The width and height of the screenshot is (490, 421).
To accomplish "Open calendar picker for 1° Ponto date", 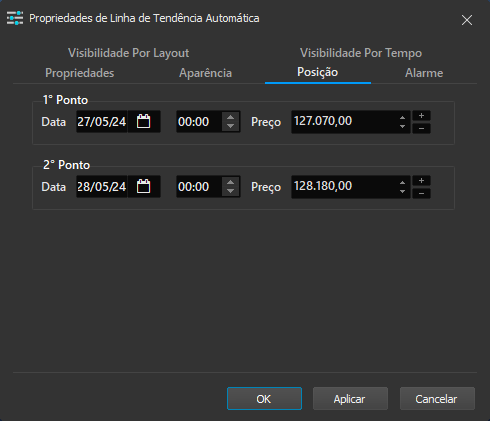I will click(x=144, y=121).
